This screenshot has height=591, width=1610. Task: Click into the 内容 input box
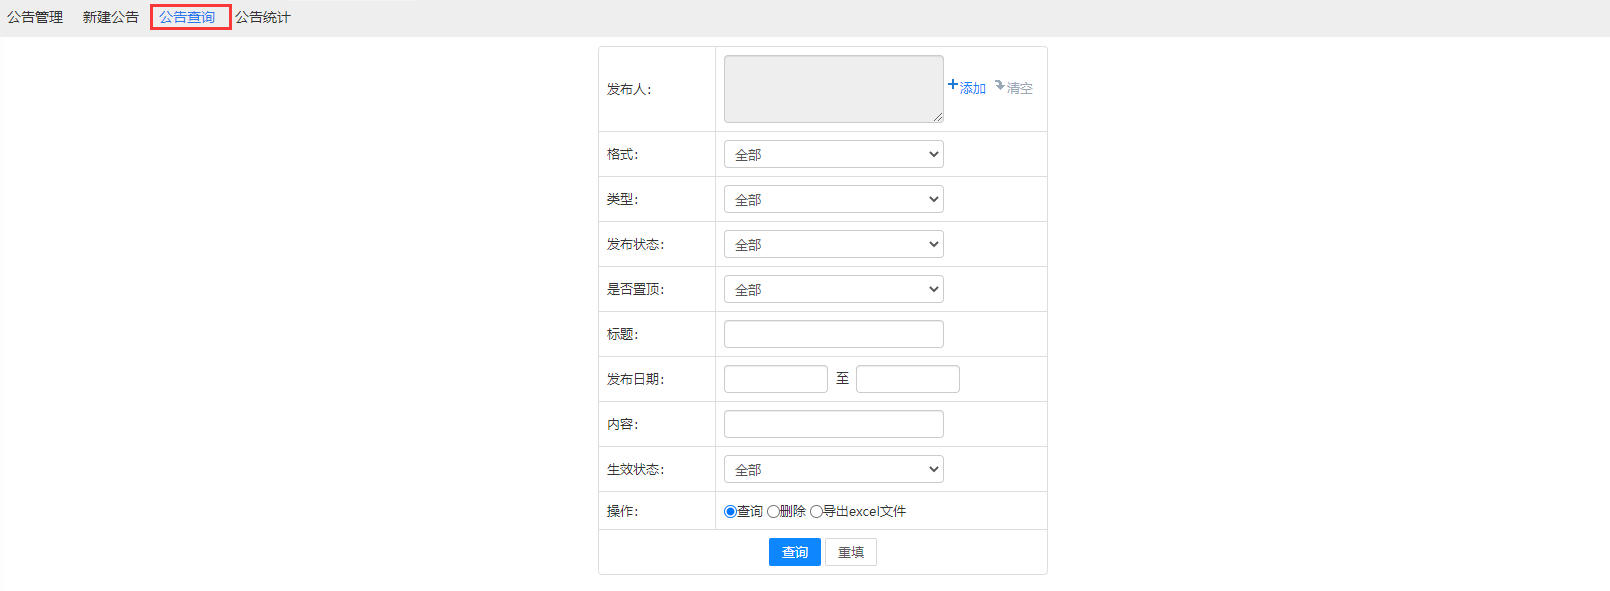(833, 424)
